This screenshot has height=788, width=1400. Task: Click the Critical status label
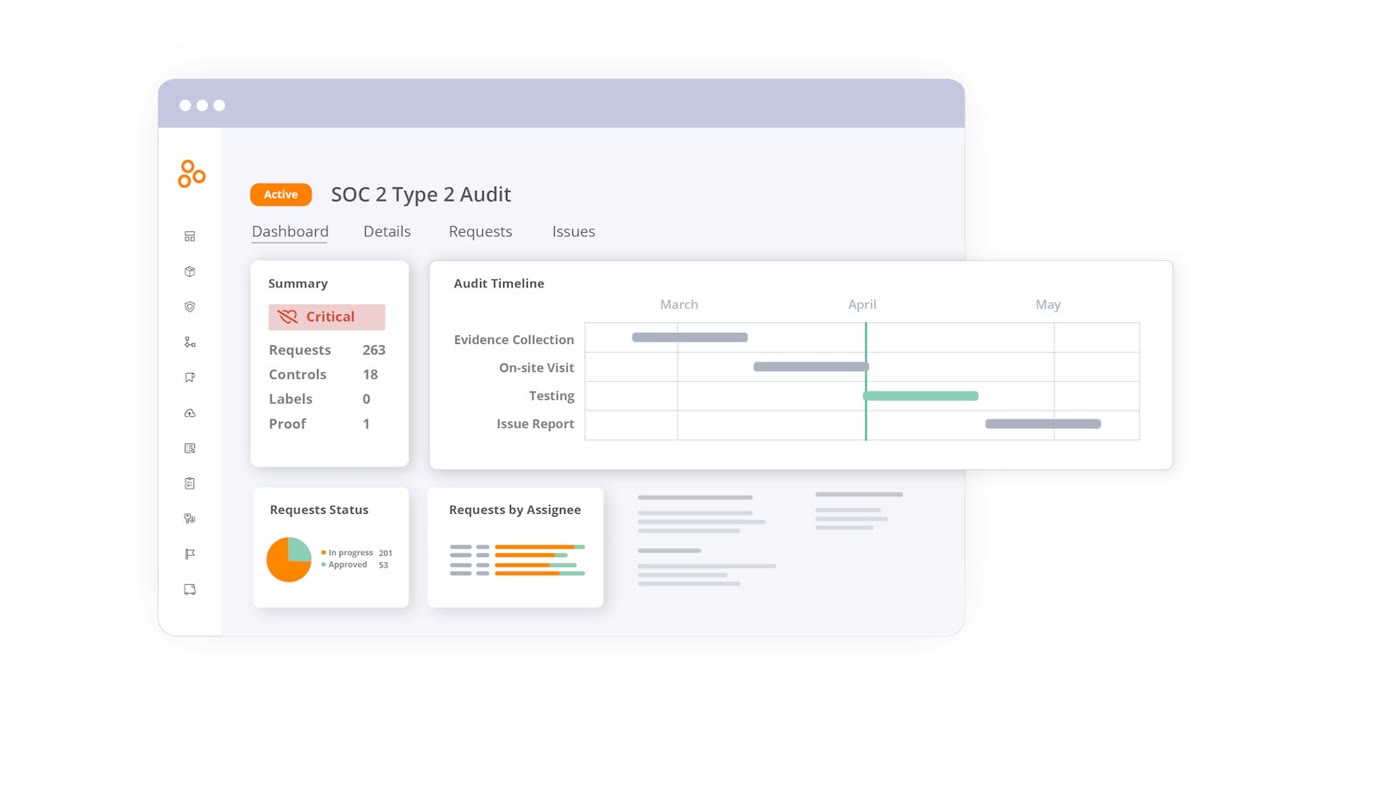[x=327, y=317]
